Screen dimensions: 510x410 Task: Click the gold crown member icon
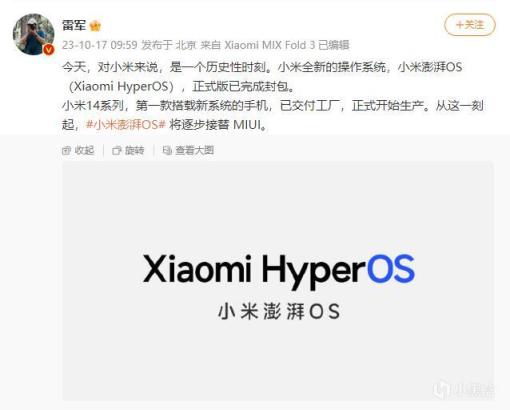point(95,26)
